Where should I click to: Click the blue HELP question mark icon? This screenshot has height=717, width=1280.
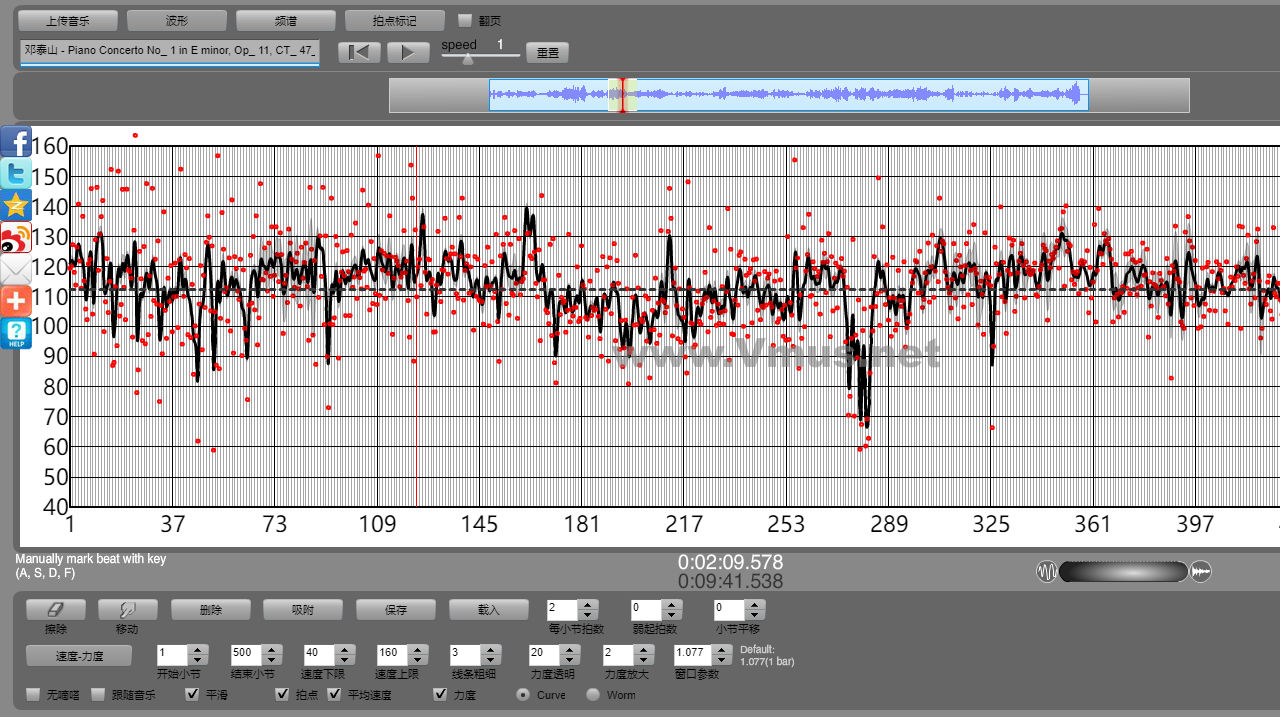tap(16, 333)
